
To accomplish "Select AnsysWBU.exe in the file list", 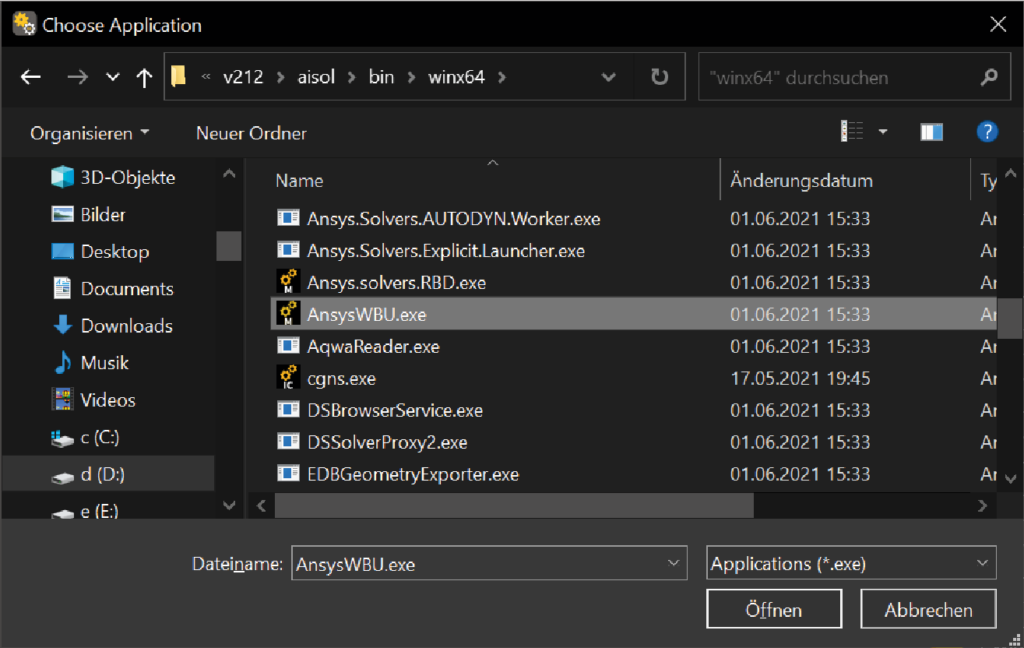I will pyautogui.click(x=366, y=315).
